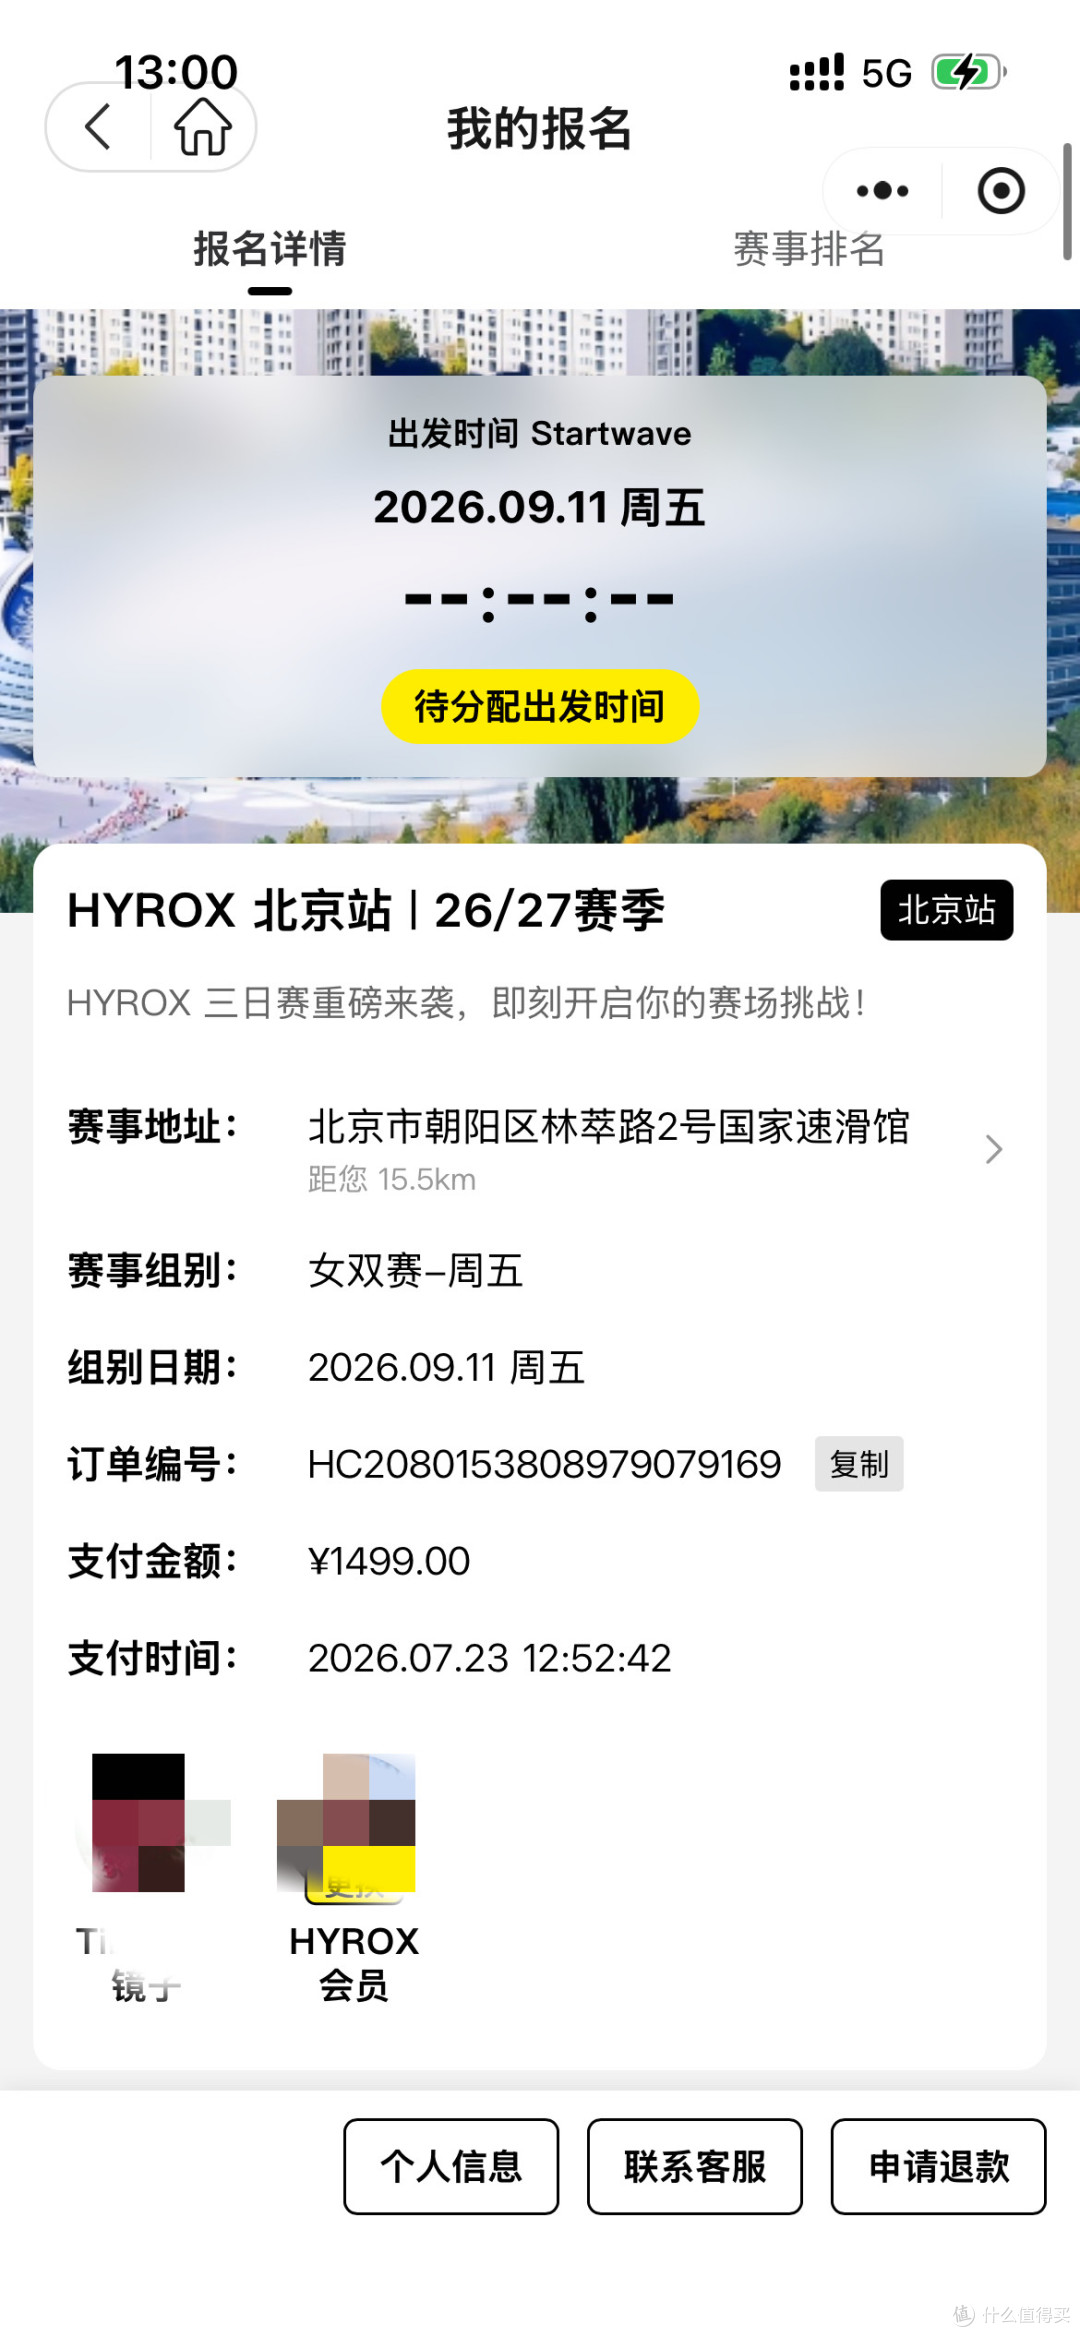Tap the battery charging icon

pos(969,72)
